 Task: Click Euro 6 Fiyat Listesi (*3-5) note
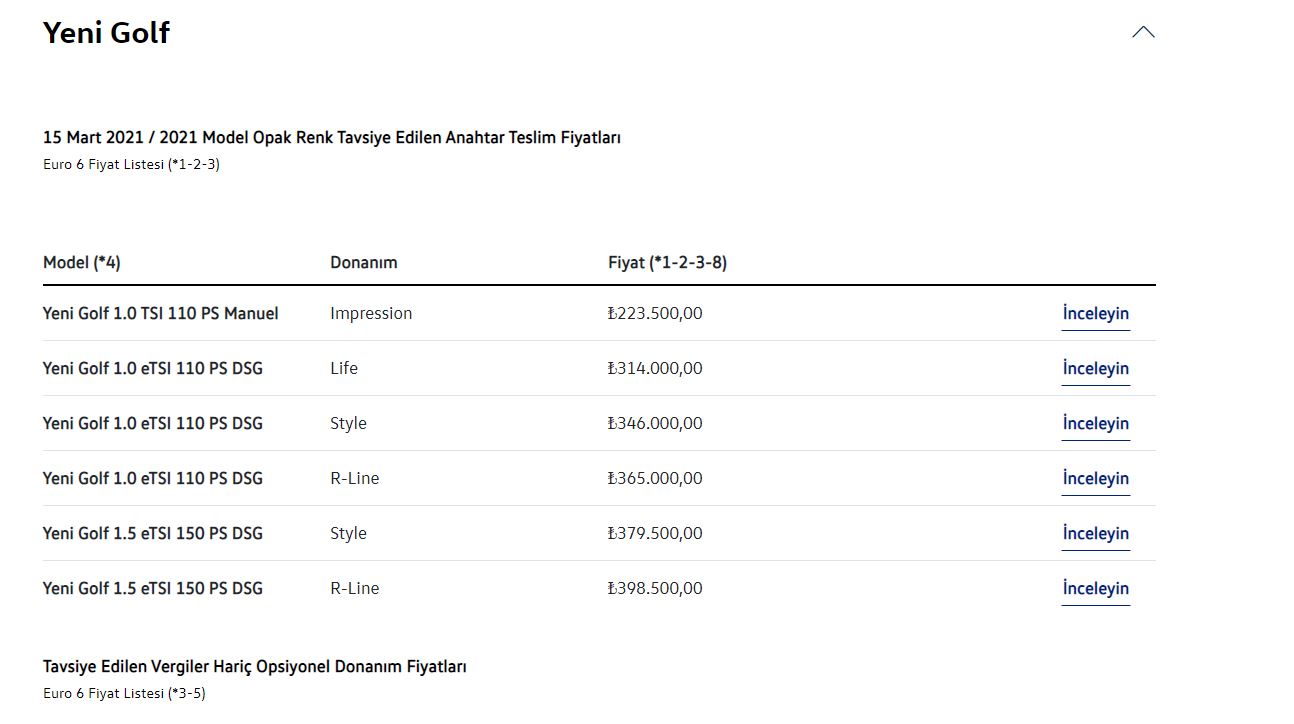click(124, 693)
